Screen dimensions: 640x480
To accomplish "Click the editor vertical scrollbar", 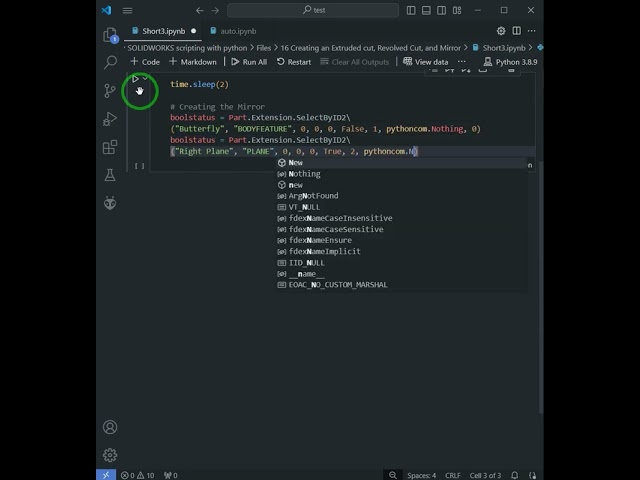I will click(541, 288).
